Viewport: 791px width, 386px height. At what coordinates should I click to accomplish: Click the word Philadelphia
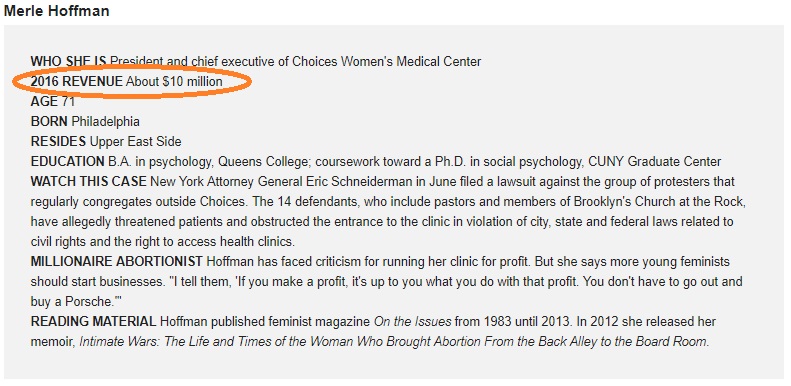pyautogui.click(x=105, y=122)
